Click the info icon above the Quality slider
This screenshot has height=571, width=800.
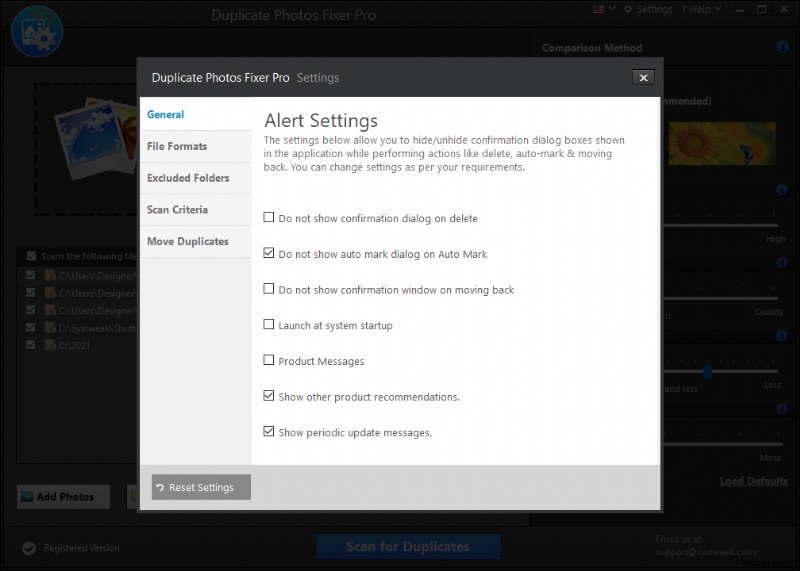[782, 263]
